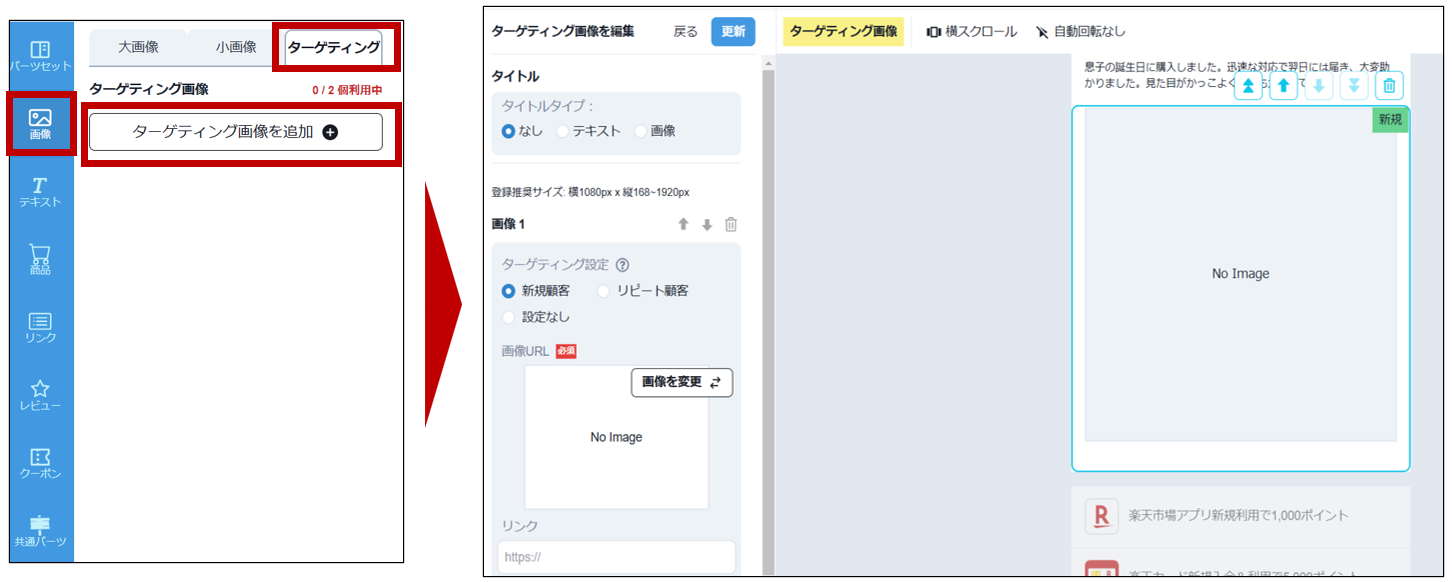Image resolution: width=1452 pixels, height=582 pixels.
Task: Delete the part in preview toolbar
Action: (x=1389, y=86)
